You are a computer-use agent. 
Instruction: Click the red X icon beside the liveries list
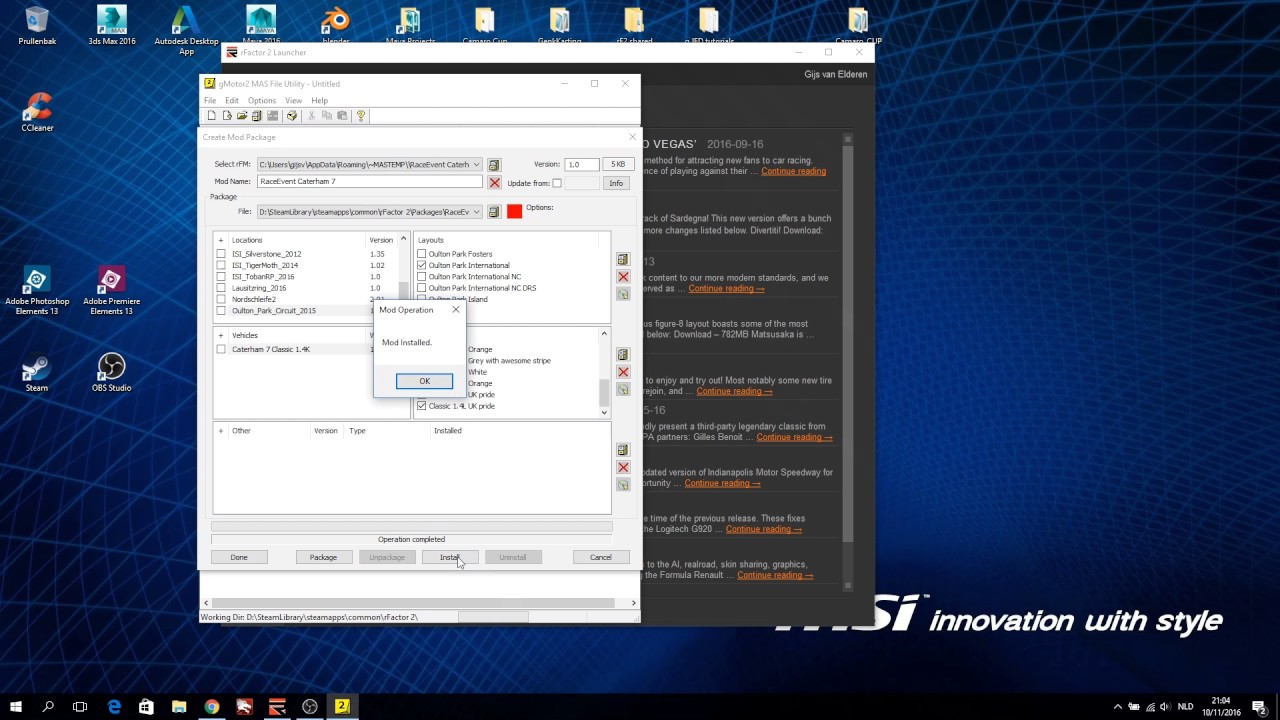click(623, 372)
